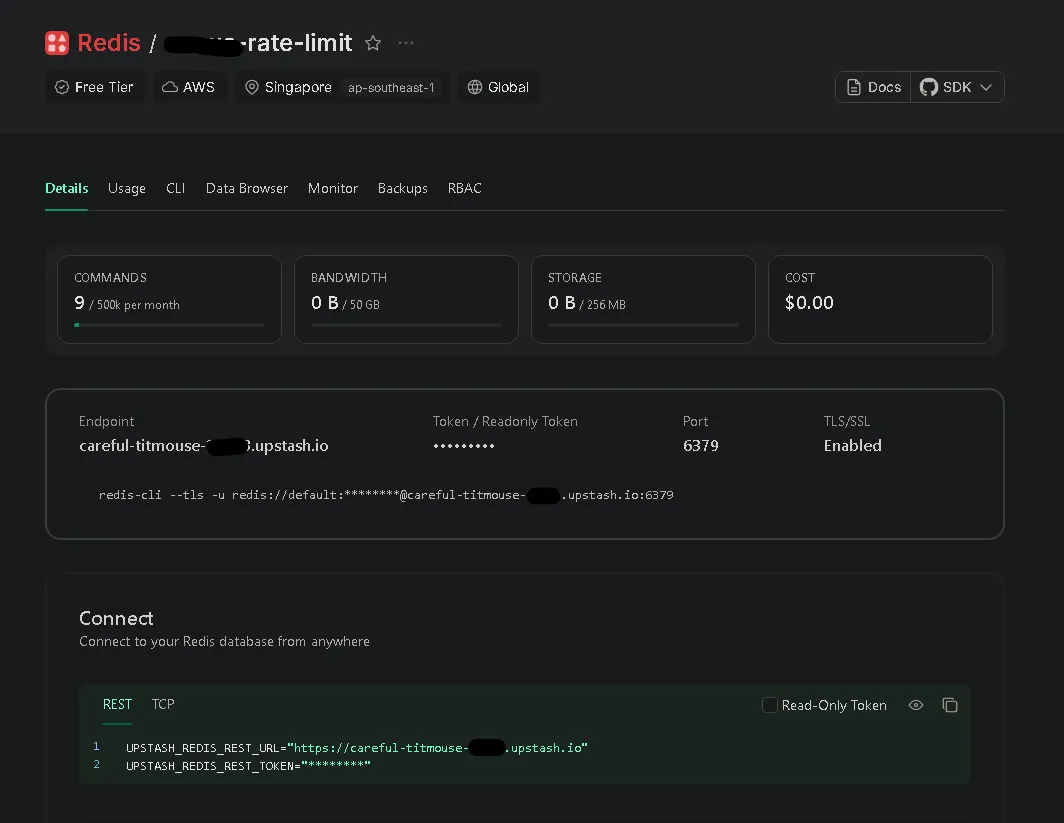This screenshot has width=1064, height=823.
Task: Copy the REST environment variables
Action: [950, 705]
